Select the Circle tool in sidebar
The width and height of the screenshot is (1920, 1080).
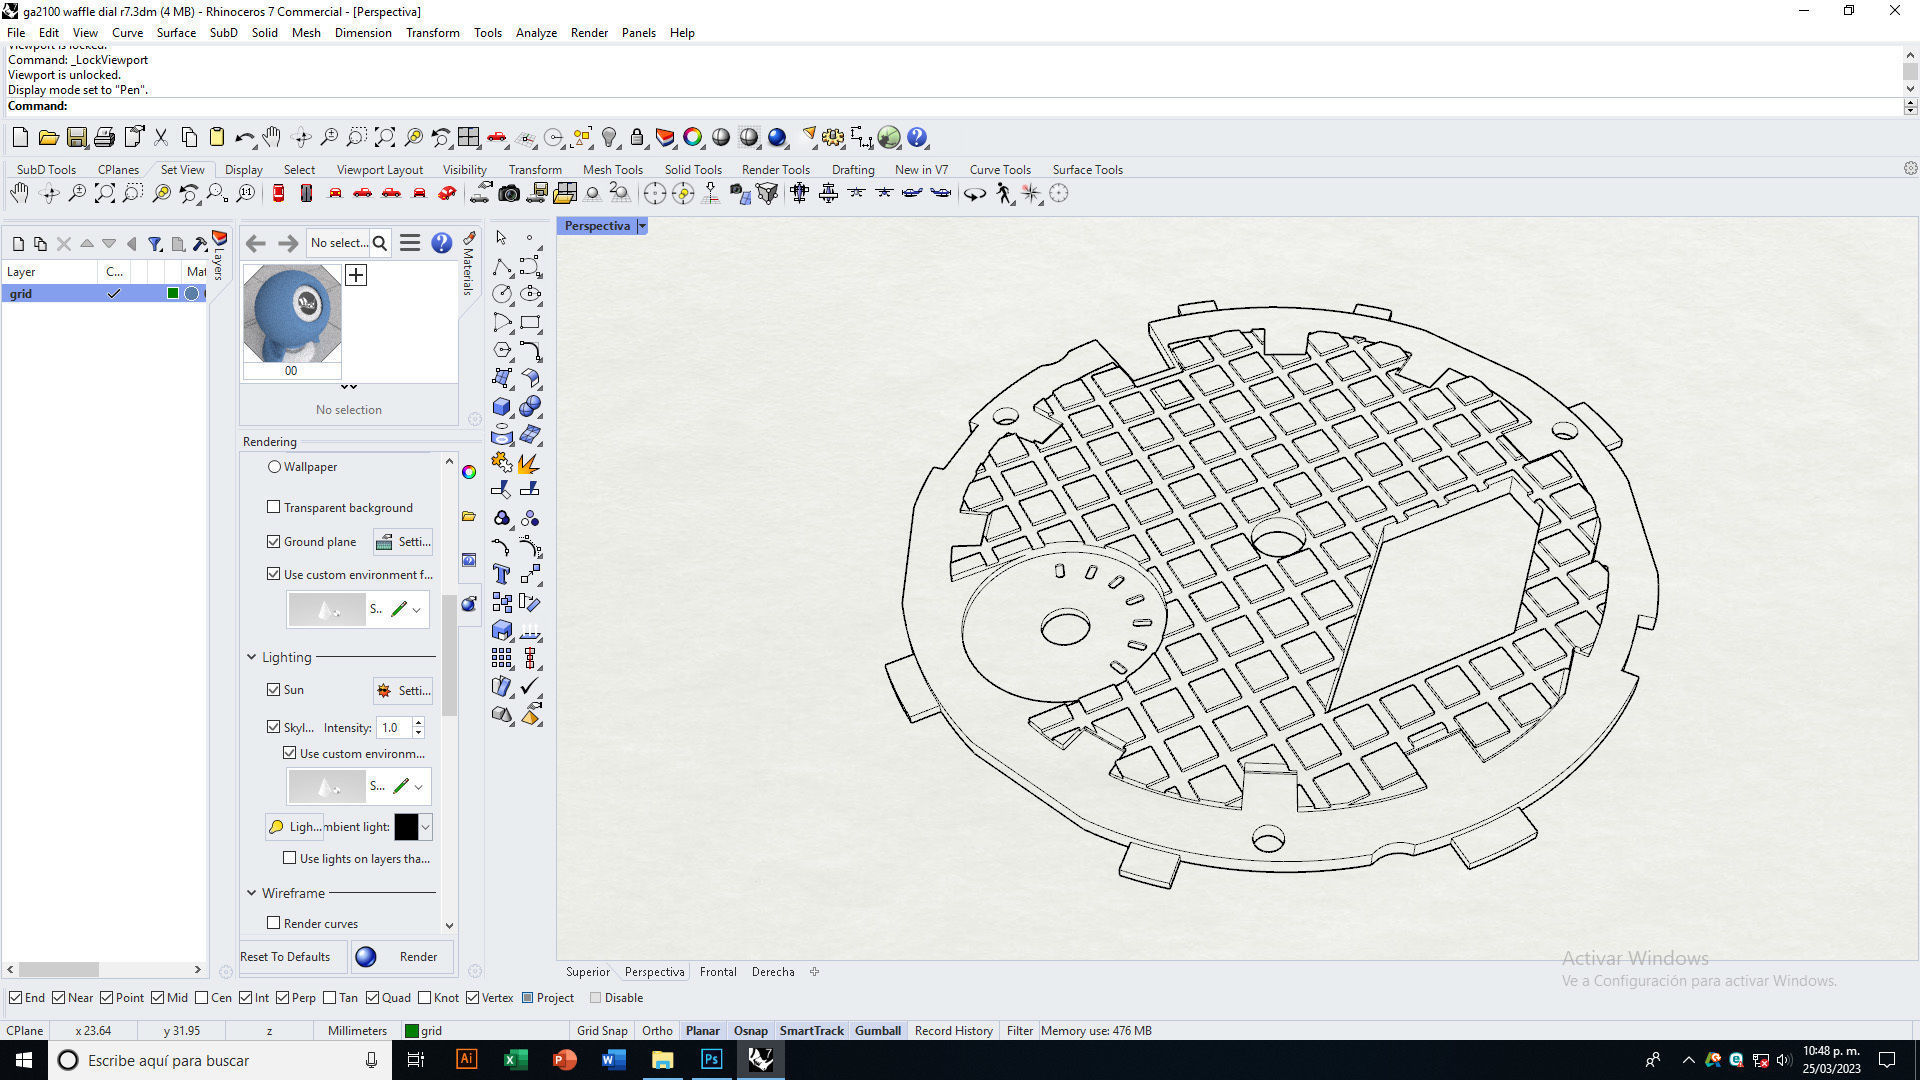coord(502,294)
